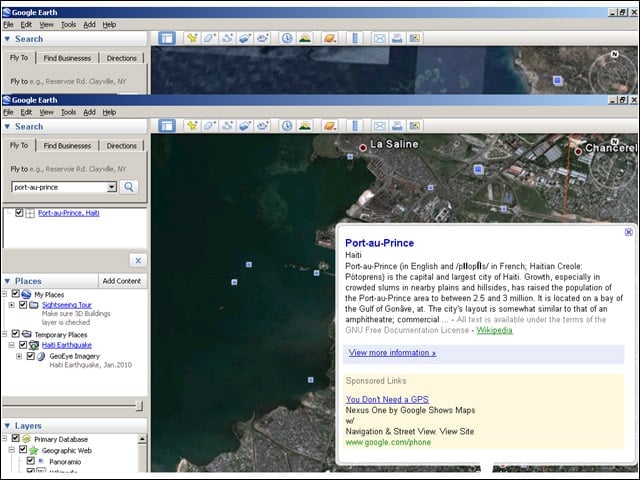Collapse Search panel in back window
Screen dimensions: 640x480
[7, 39]
